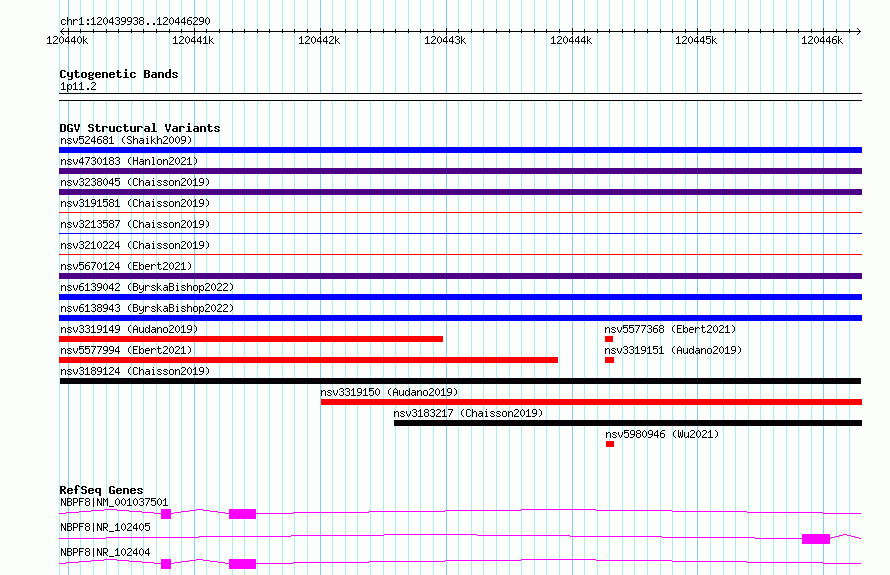Click the 120446k ruler tick label
The image size is (890, 575).
point(822,40)
